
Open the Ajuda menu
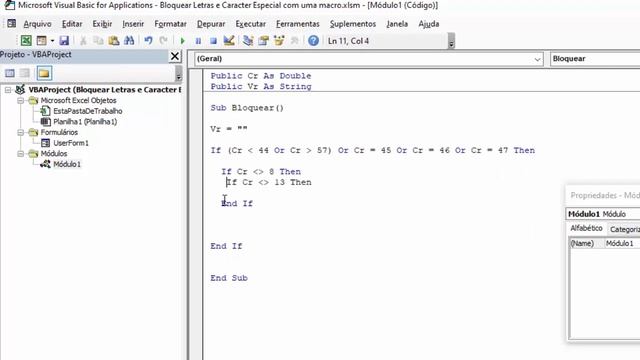pyautogui.click(x=429, y=24)
